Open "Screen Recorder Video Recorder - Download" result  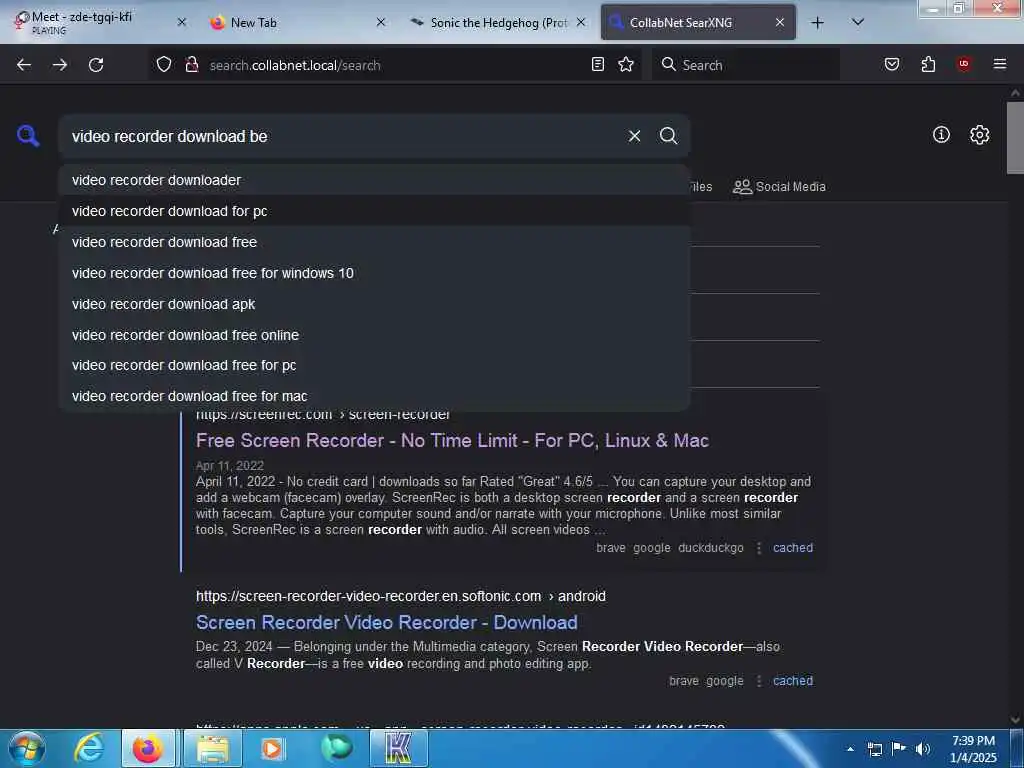pos(387,622)
